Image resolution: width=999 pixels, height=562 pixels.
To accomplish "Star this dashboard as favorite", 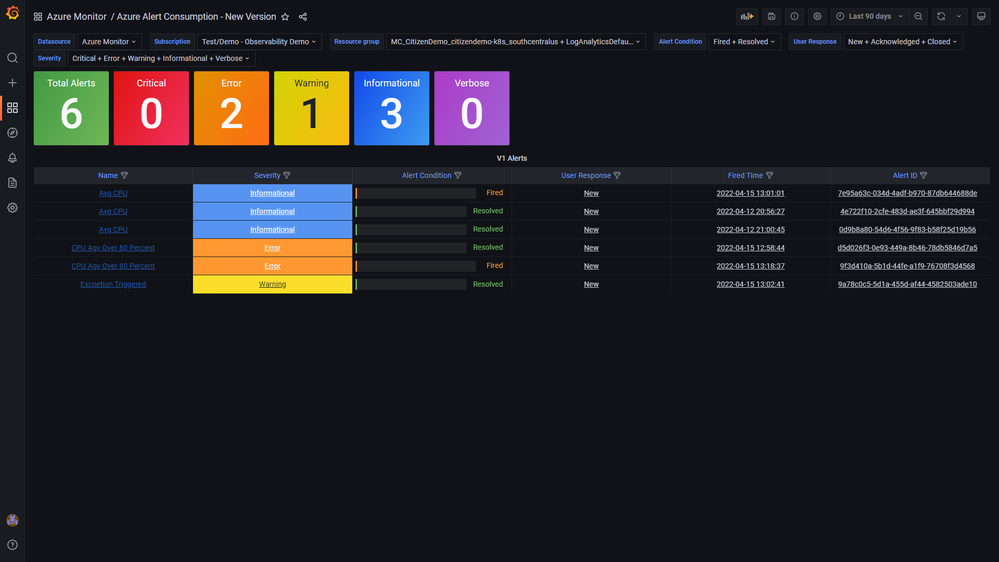I will 285,17.
